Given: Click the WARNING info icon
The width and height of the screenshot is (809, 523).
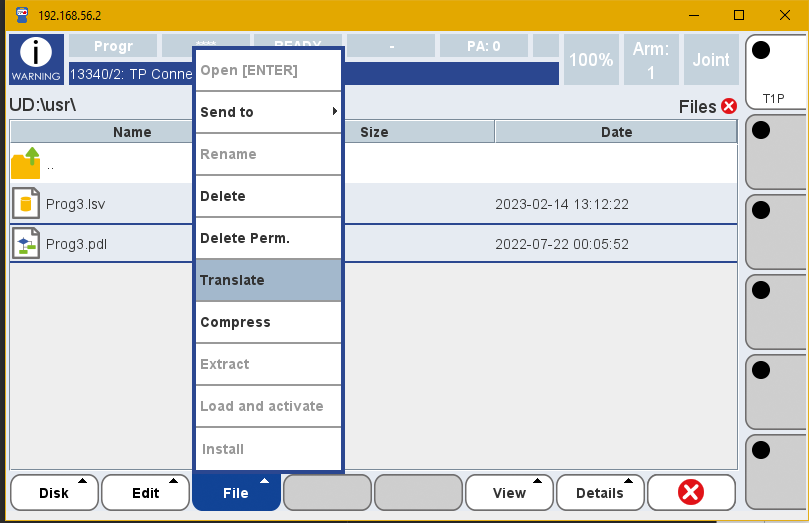Looking at the screenshot, I should coord(36,60).
